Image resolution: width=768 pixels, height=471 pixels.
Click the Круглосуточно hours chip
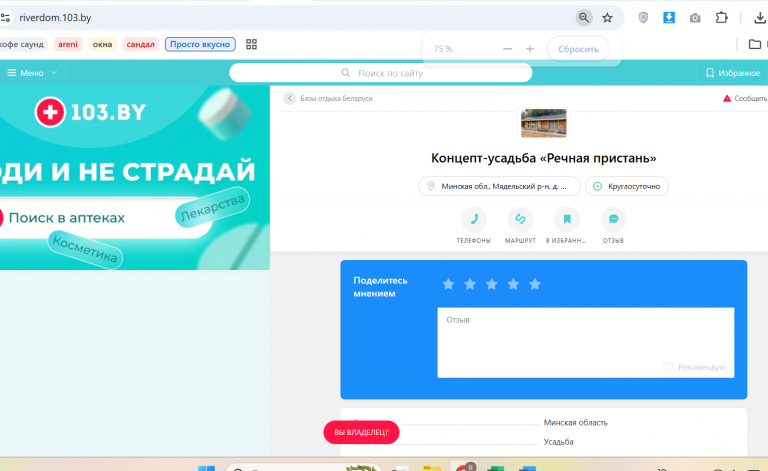point(627,186)
